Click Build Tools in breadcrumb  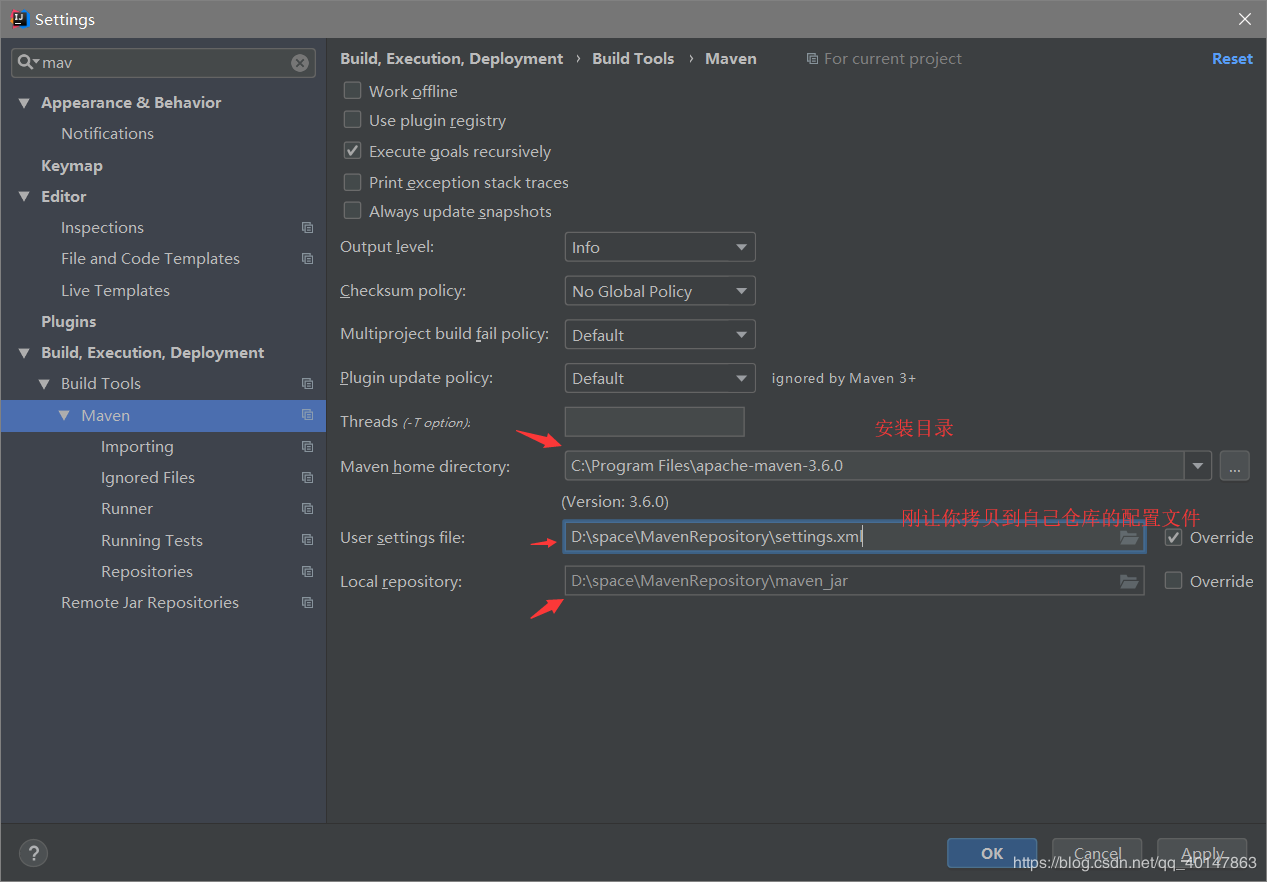633,59
